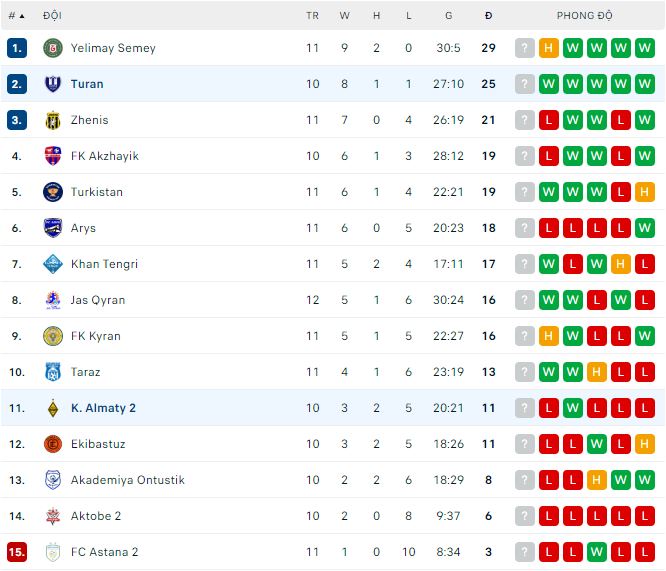Select the K. Almaty 2 badge
Viewport: 666px width, 571px height.
(x=53, y=408)
